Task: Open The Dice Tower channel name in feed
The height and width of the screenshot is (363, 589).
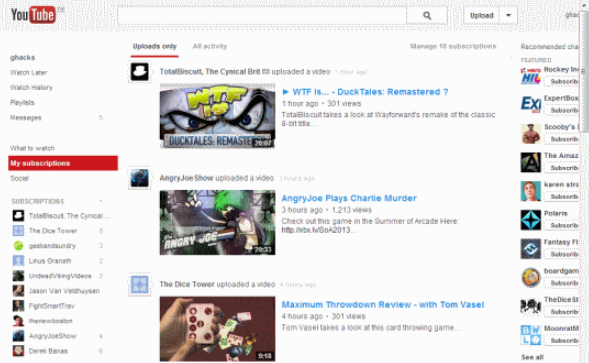Action: (187, 284)
